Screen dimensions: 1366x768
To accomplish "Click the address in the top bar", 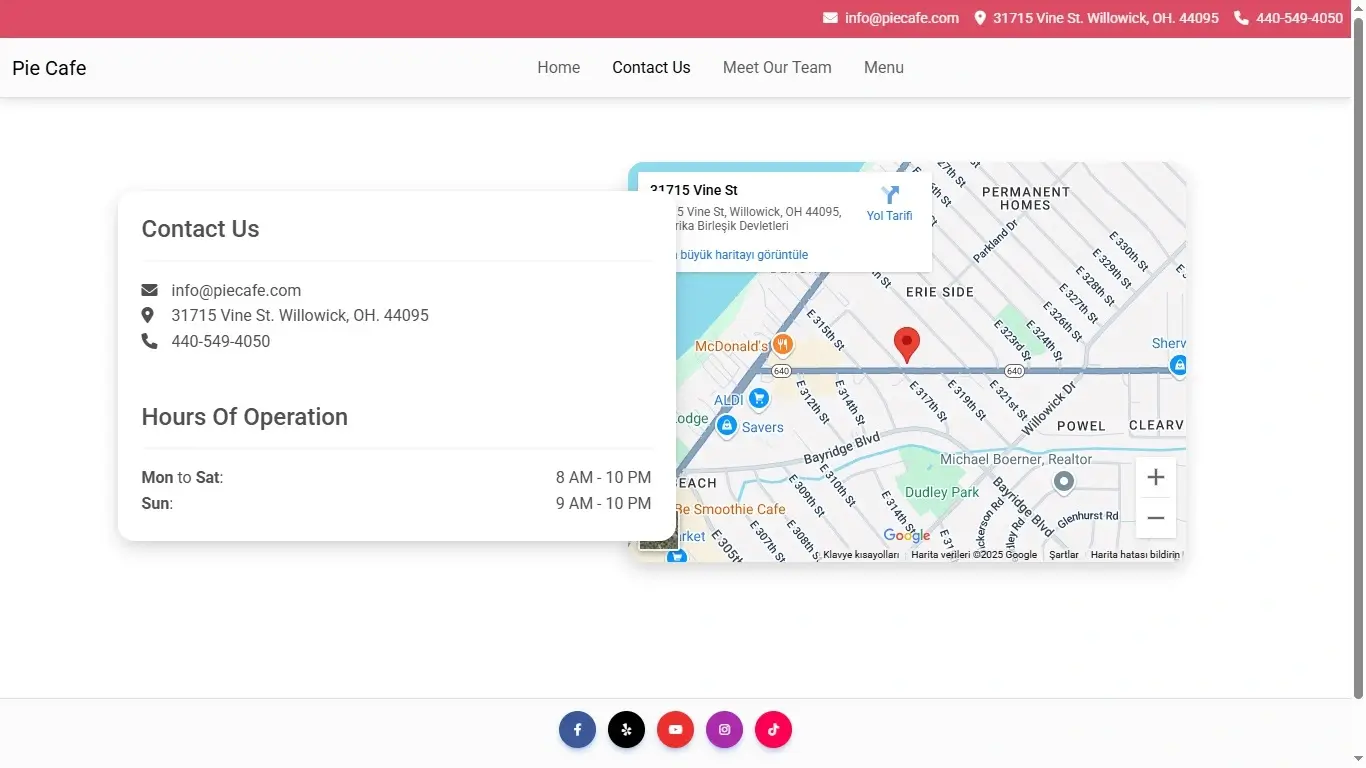I will click(x=1106, y=18).
